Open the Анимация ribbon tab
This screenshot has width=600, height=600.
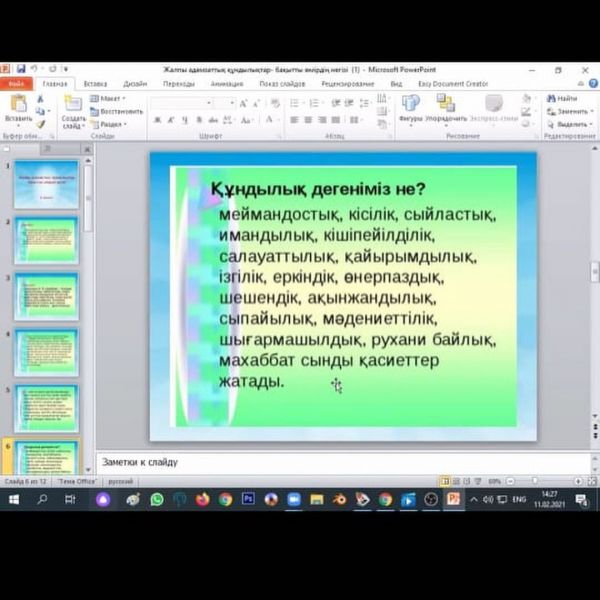pyautogui.click(x=226, y=84)
